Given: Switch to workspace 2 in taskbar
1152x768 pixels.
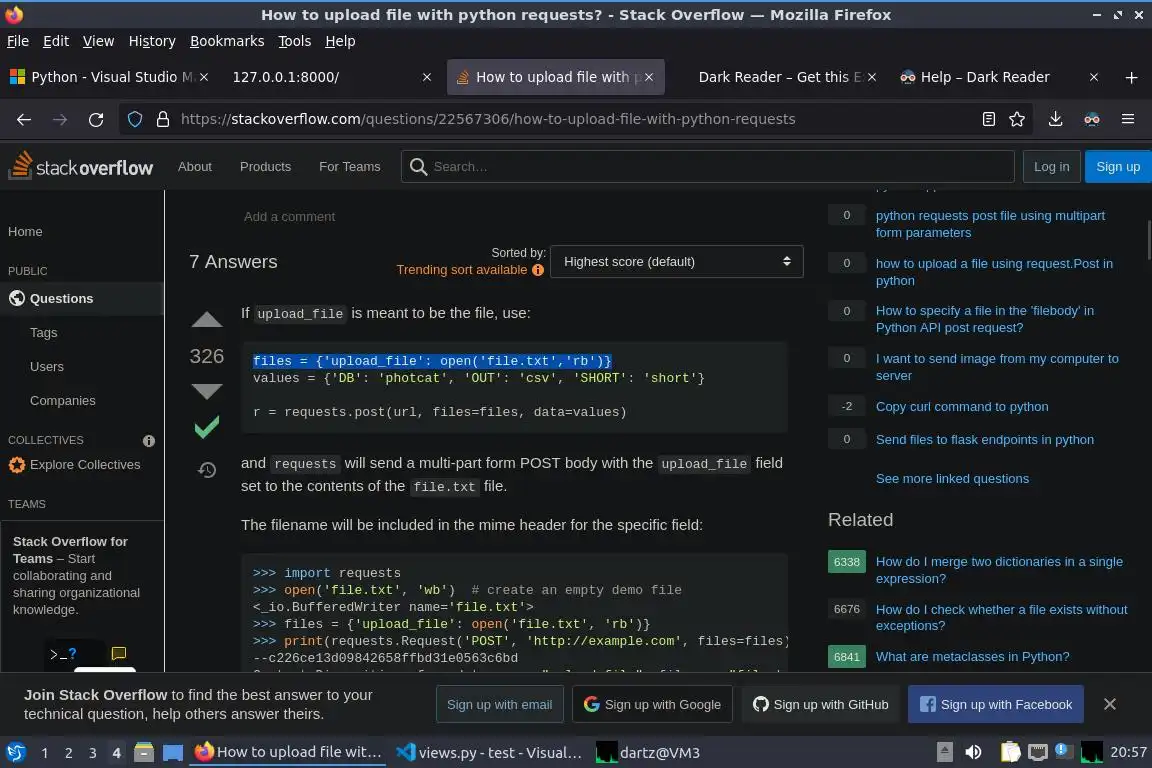Looking at the screenshot, I should 68,753.
